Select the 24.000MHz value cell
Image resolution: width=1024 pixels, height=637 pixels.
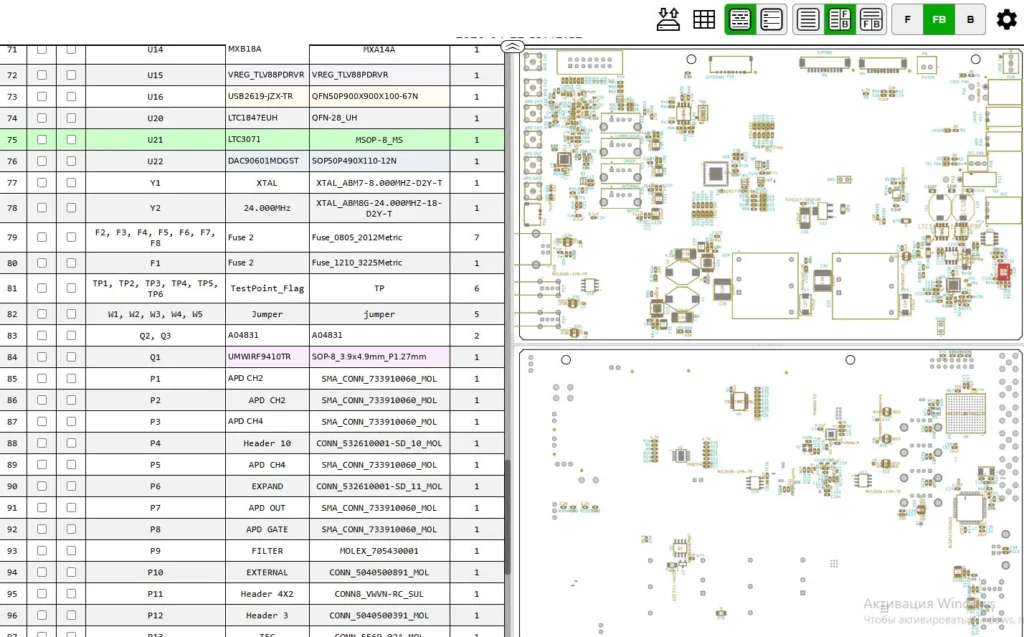pyautogui.click(x=267, y=208)
